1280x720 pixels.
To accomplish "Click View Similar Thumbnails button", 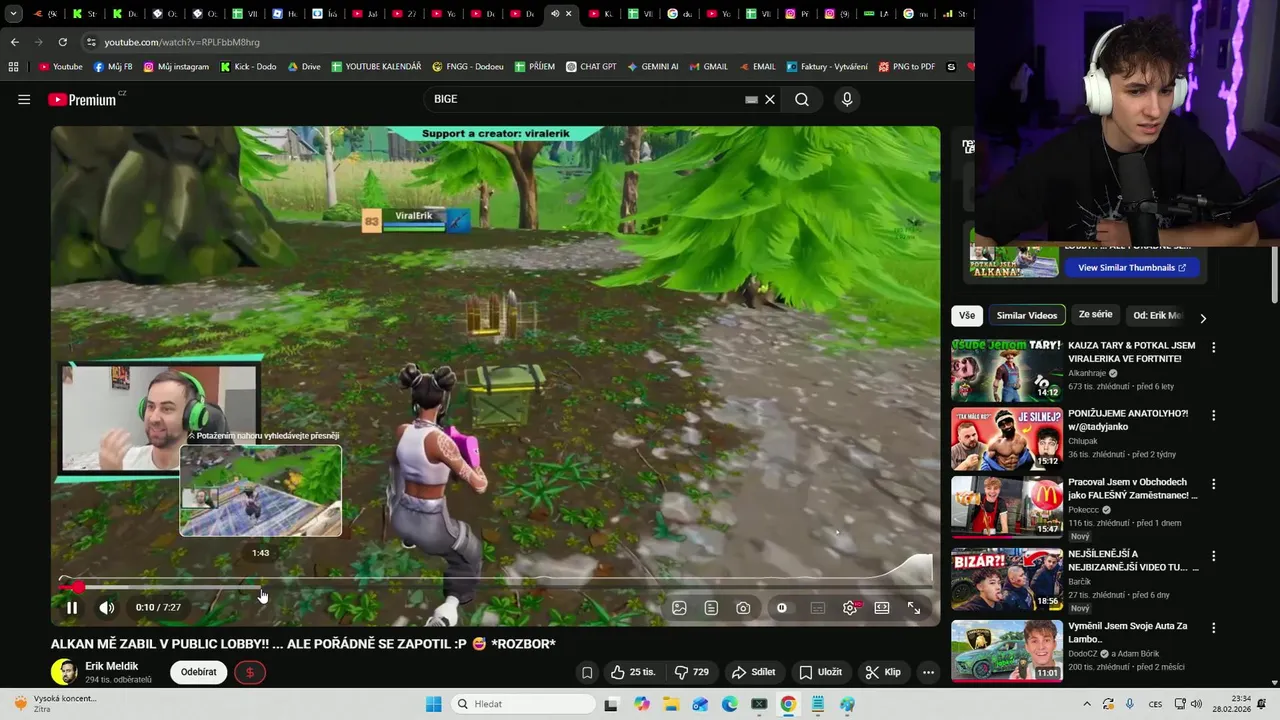I will (1131, 267).
